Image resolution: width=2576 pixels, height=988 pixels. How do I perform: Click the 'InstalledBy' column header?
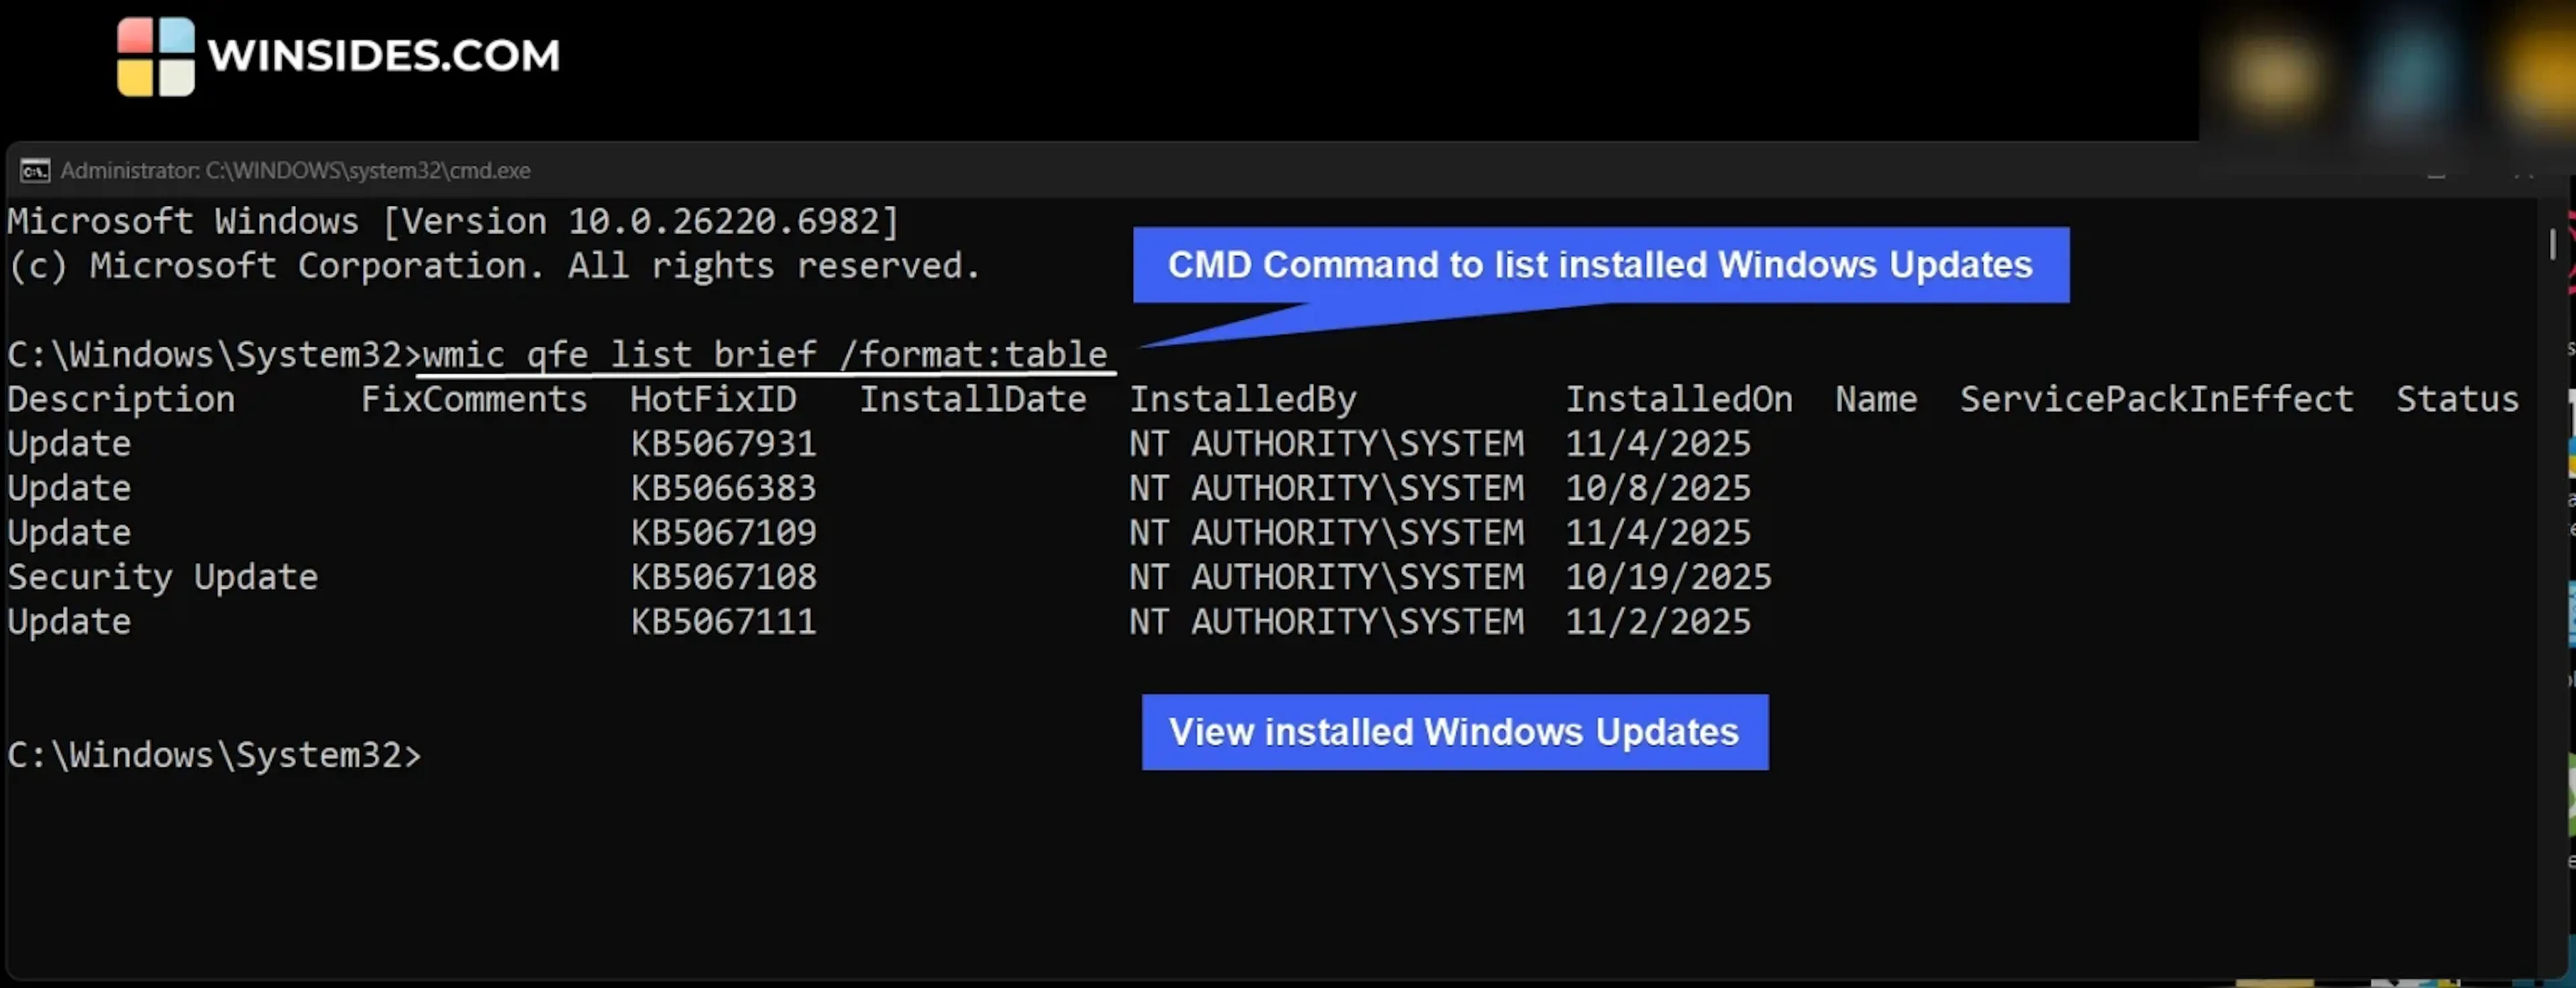click(1243, 400)
